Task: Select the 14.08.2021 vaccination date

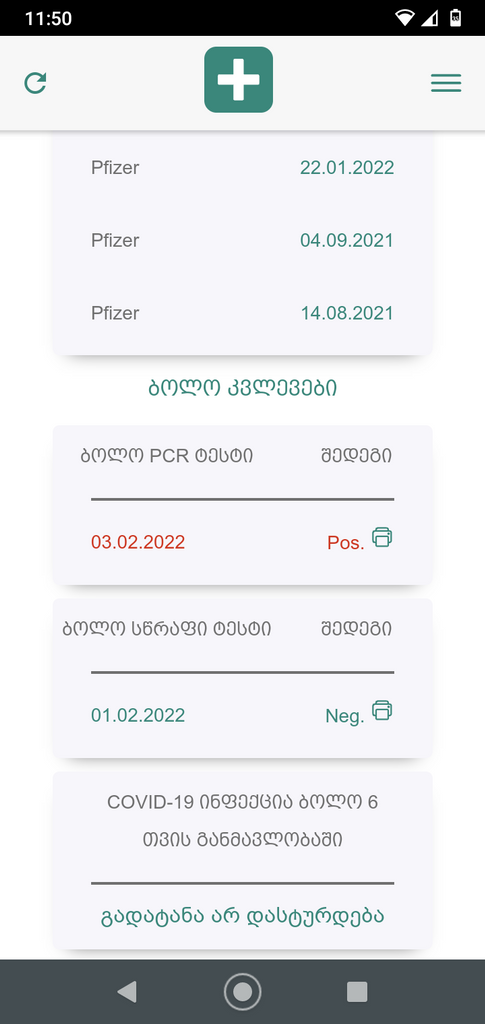Action: 347,313
